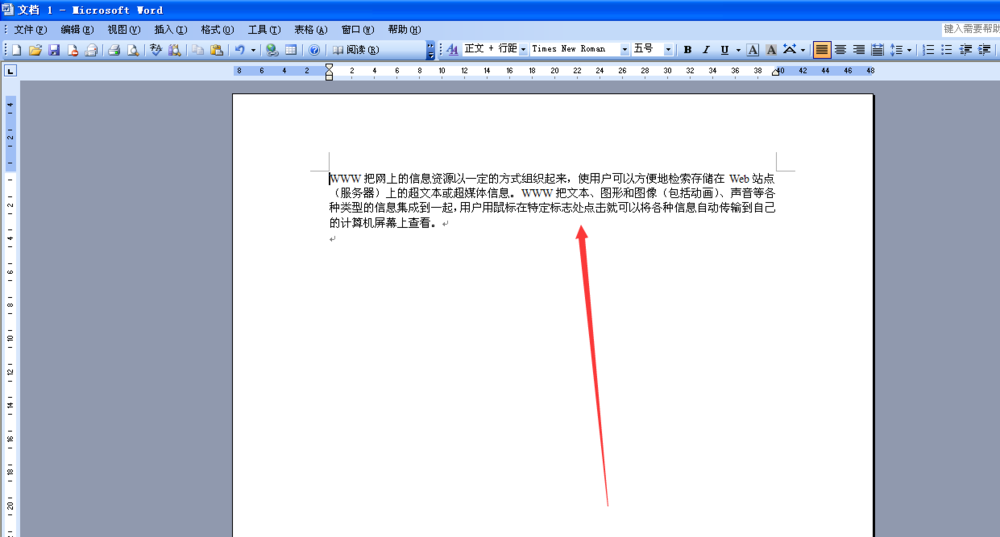Viewport: 1000px width, 537px height.
Task: Open the 文件(F) menu
Action: pyautogui.click(x=31, y=29)
